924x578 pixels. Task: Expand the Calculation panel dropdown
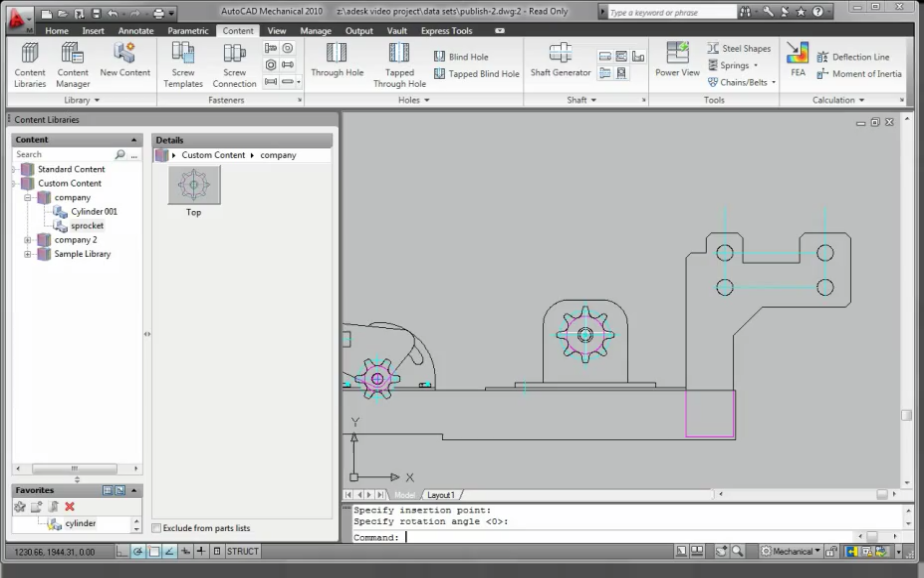(838, 100)
